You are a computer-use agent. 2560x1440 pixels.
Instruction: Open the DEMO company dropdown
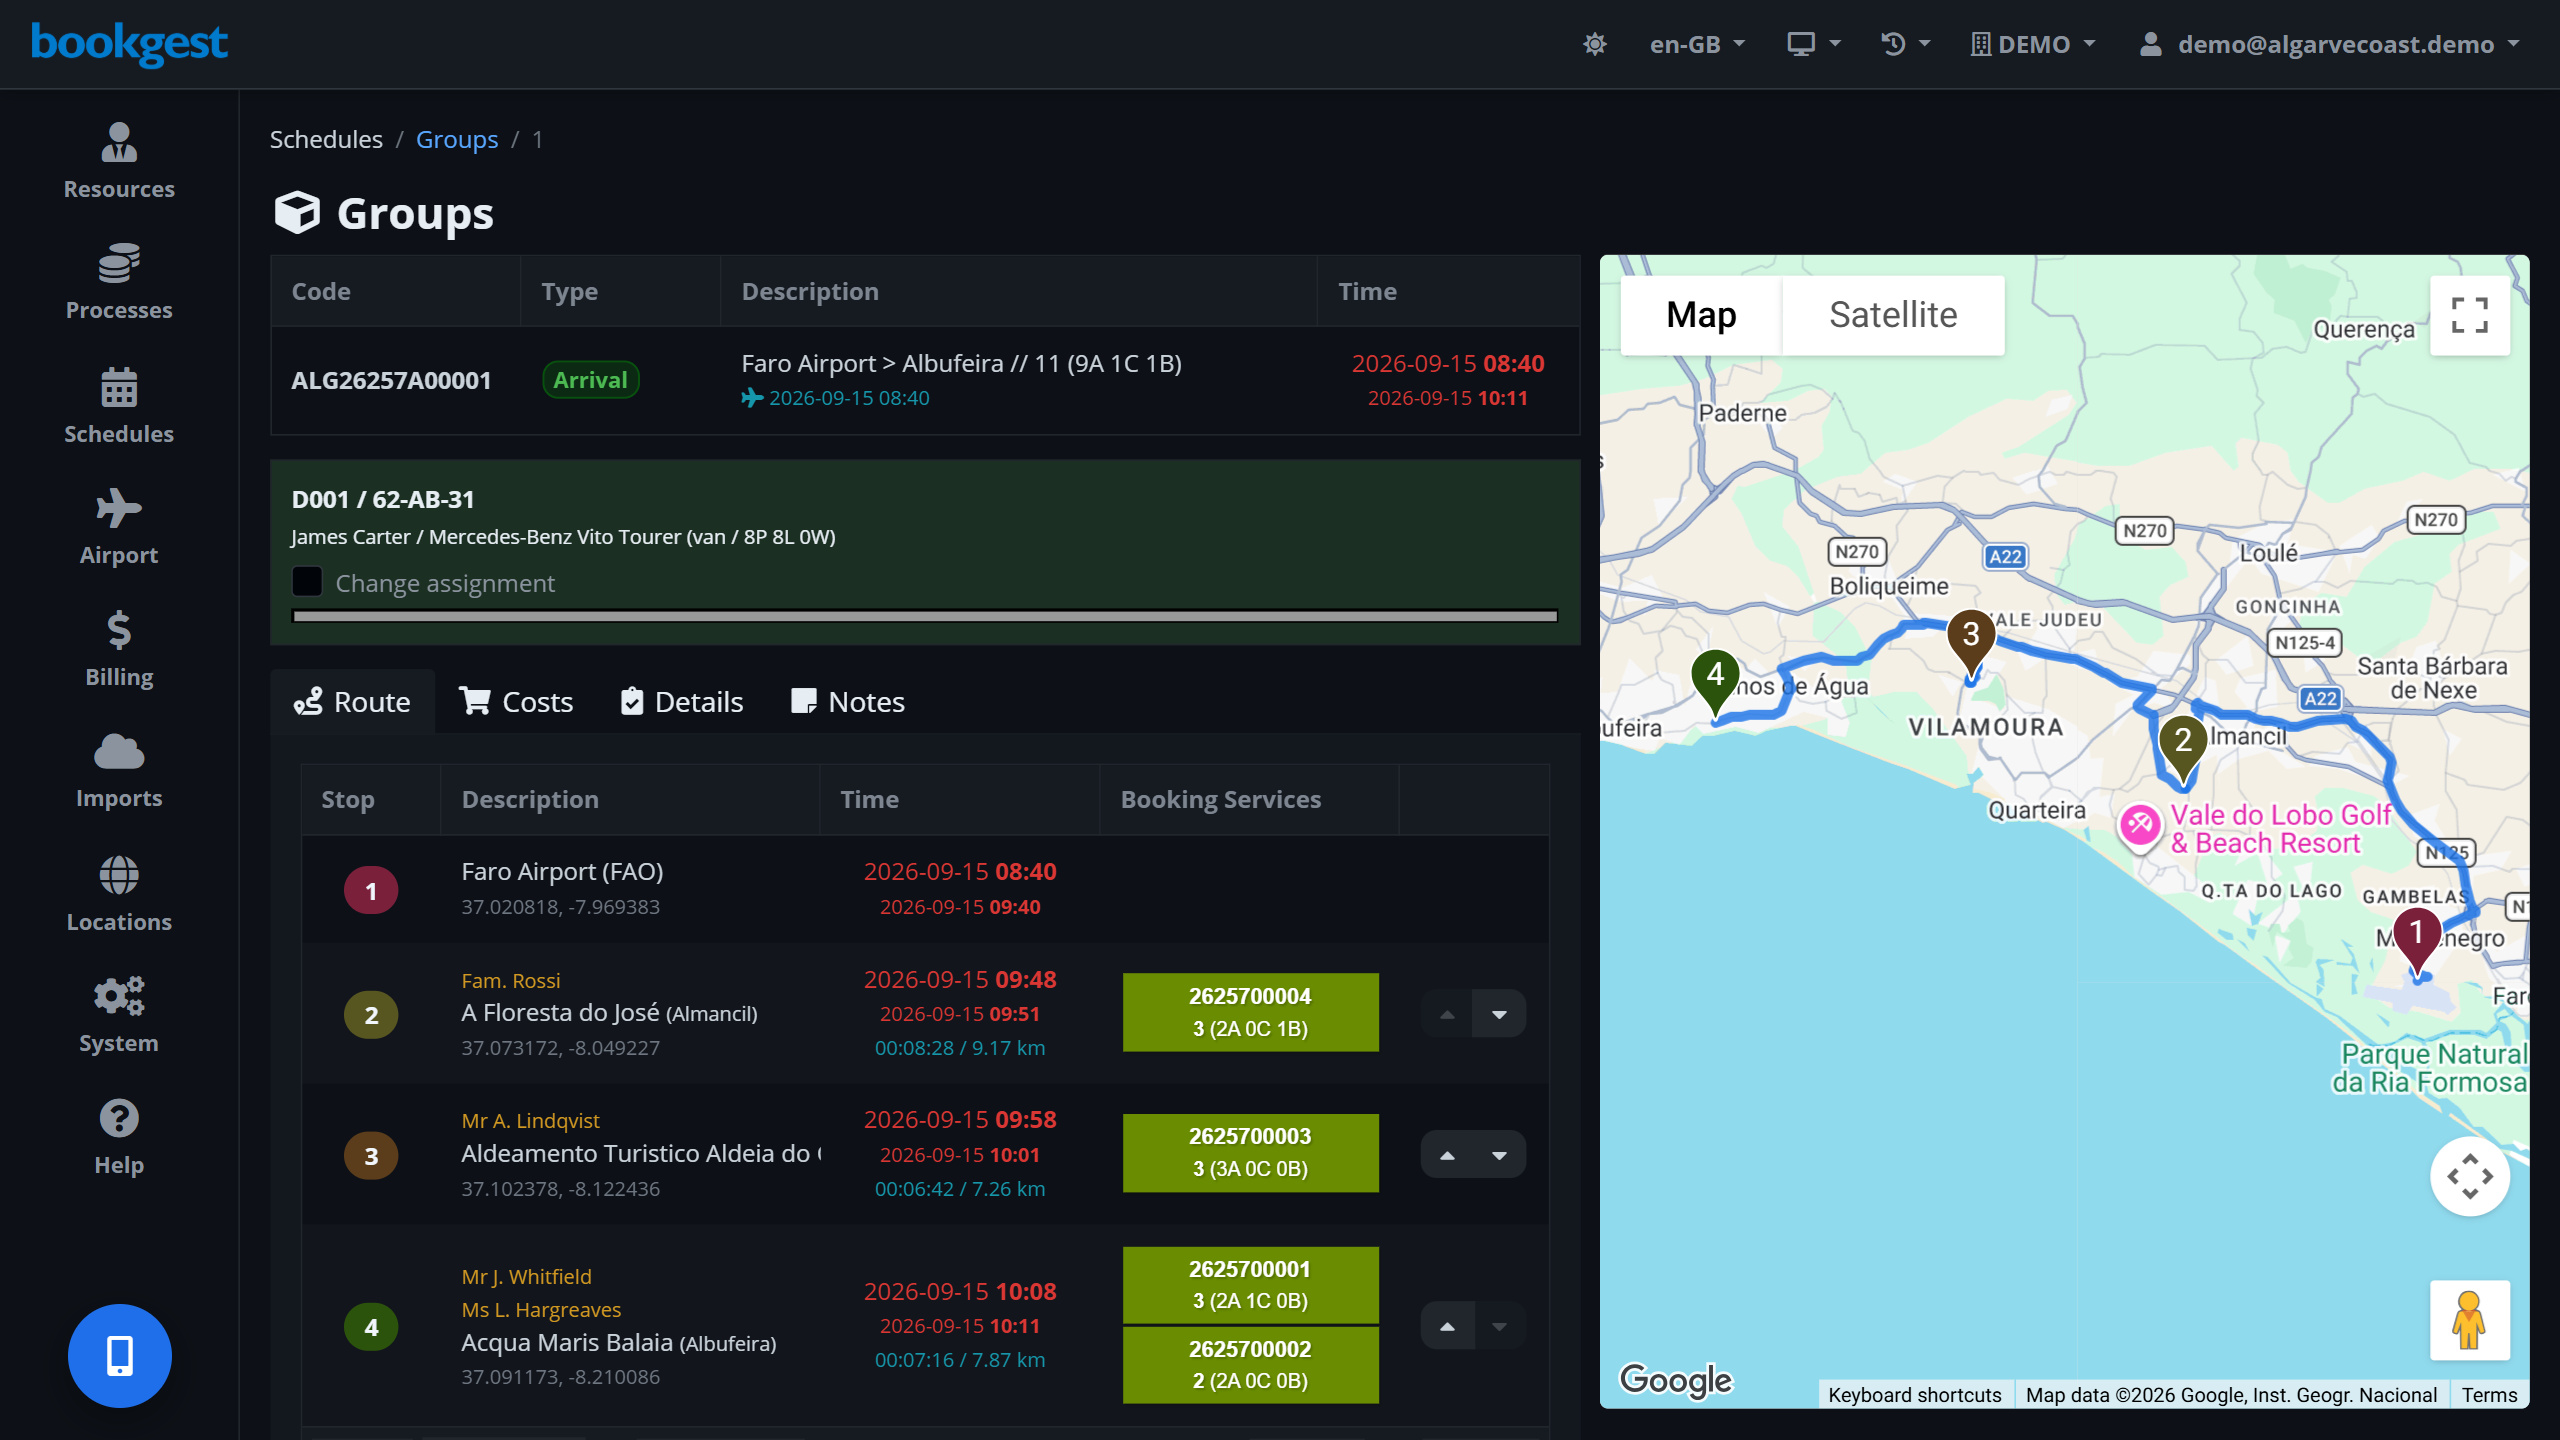[2033, 44]
